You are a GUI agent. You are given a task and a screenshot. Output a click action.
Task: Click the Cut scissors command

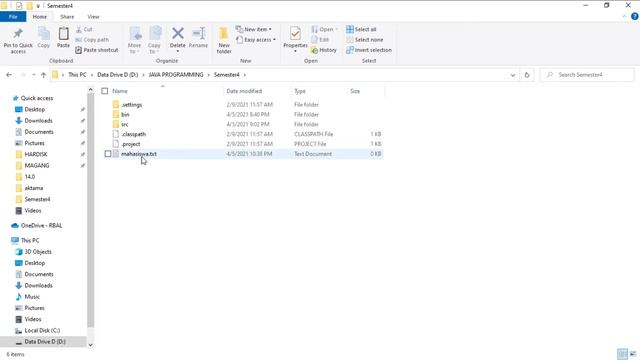[84, 29]
